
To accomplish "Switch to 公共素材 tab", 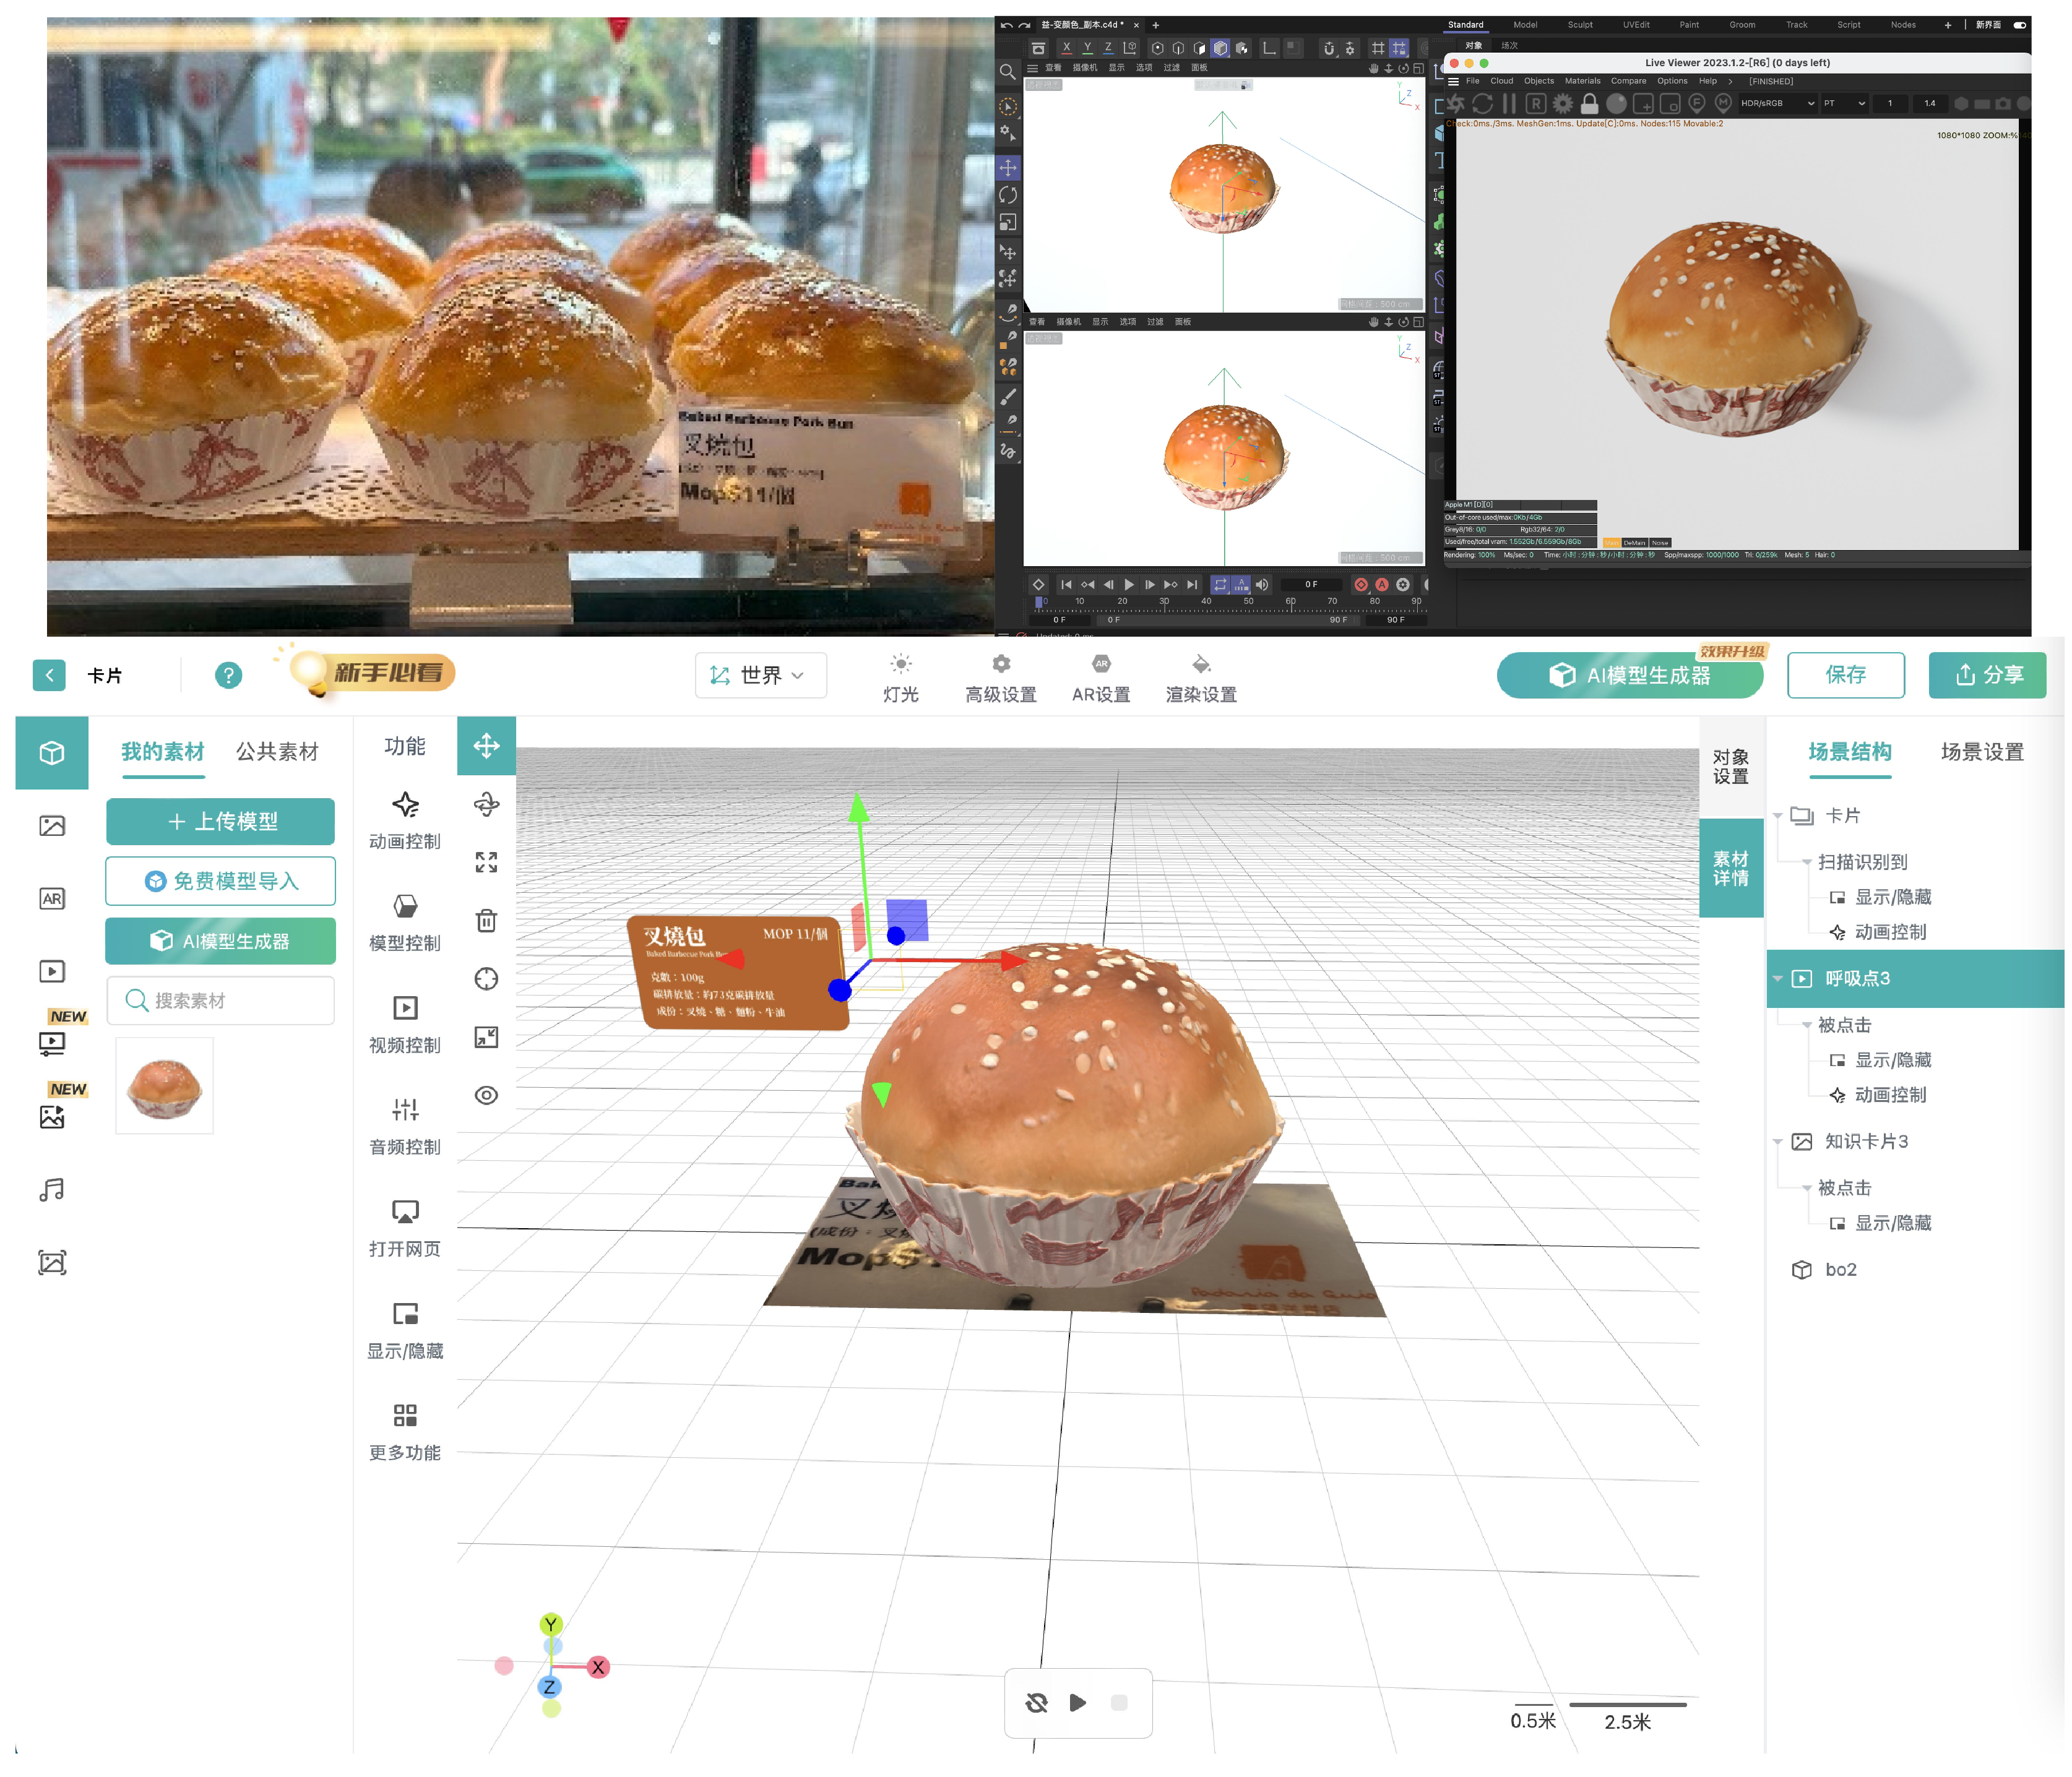I will (x=277, y=751).
